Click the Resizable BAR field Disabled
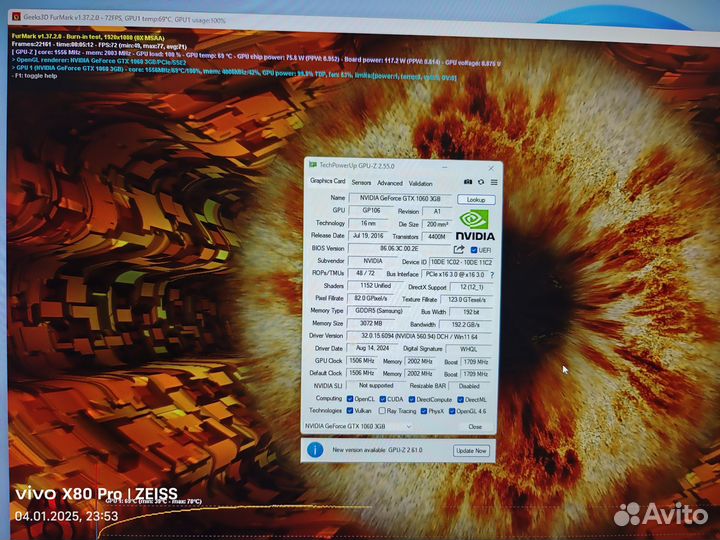720x540 pixels. 469,386
